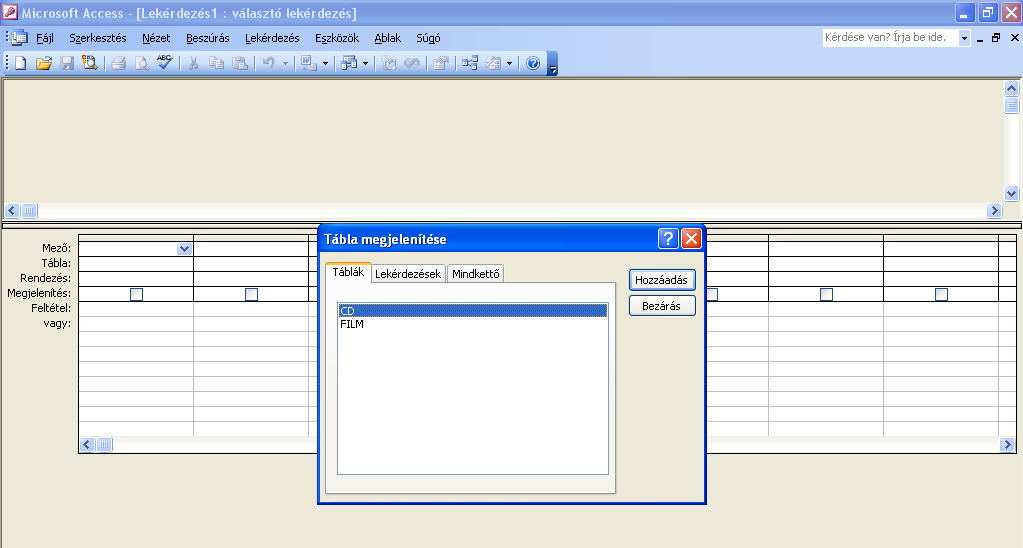The width and height of the screenshot is (1023, 548).
Task: Click the Undo arrow icon
Action: 268,63
